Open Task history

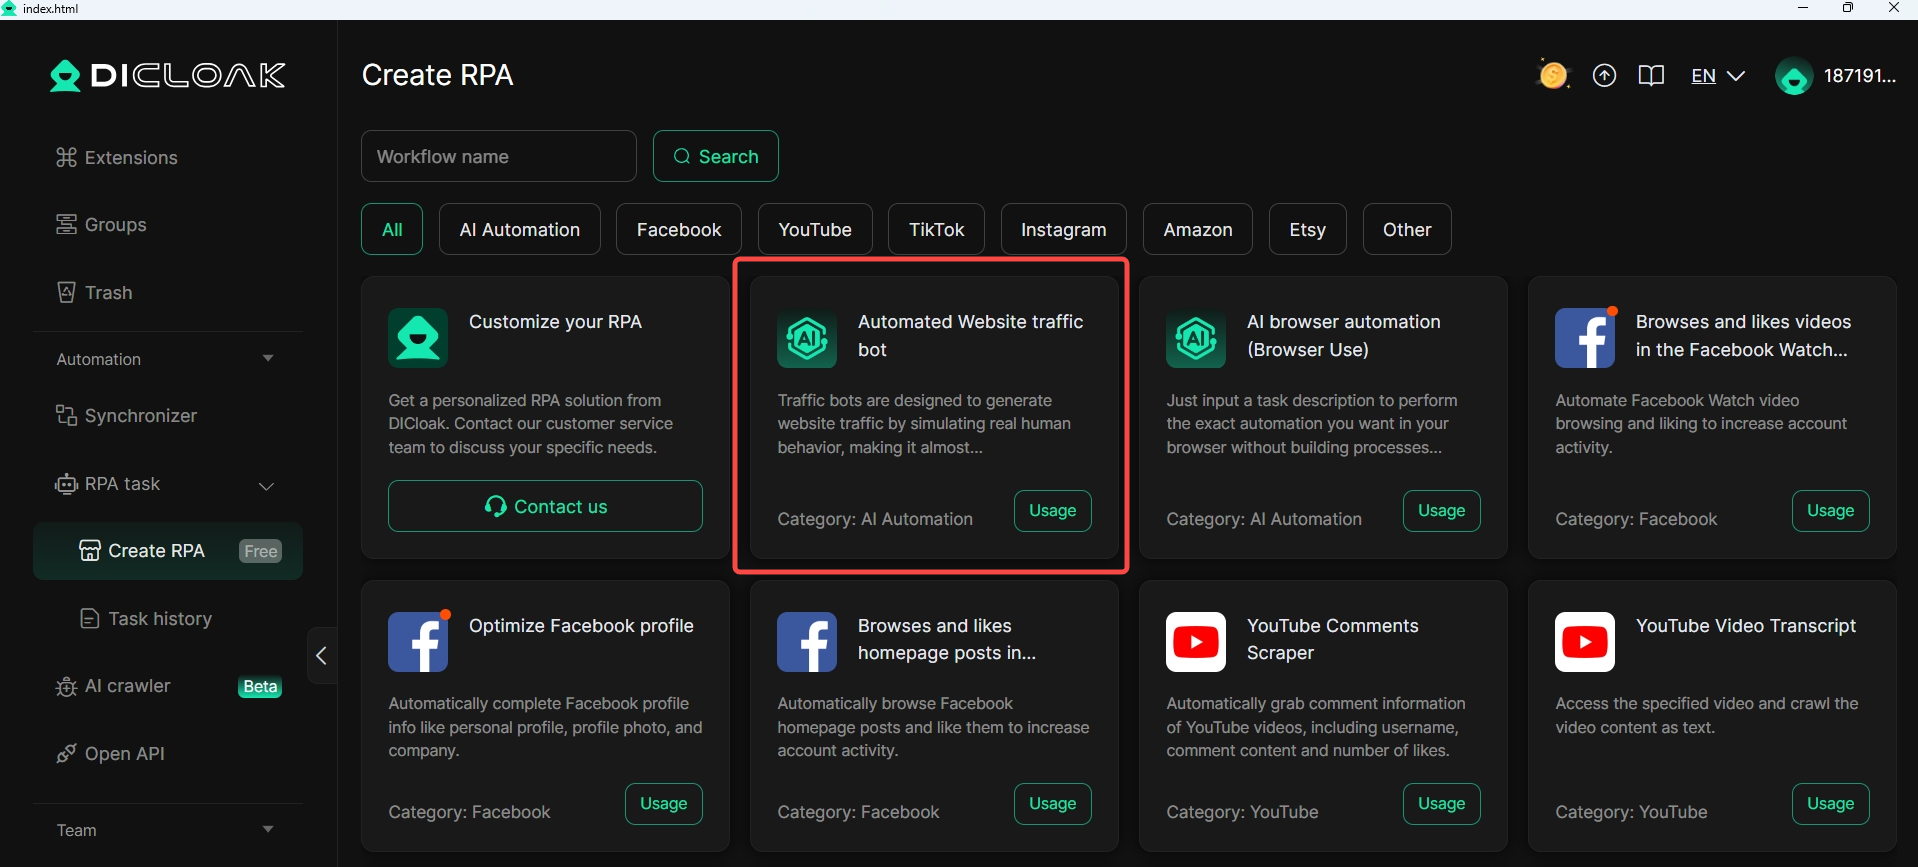pyautogui.click(x=146, y=619)
